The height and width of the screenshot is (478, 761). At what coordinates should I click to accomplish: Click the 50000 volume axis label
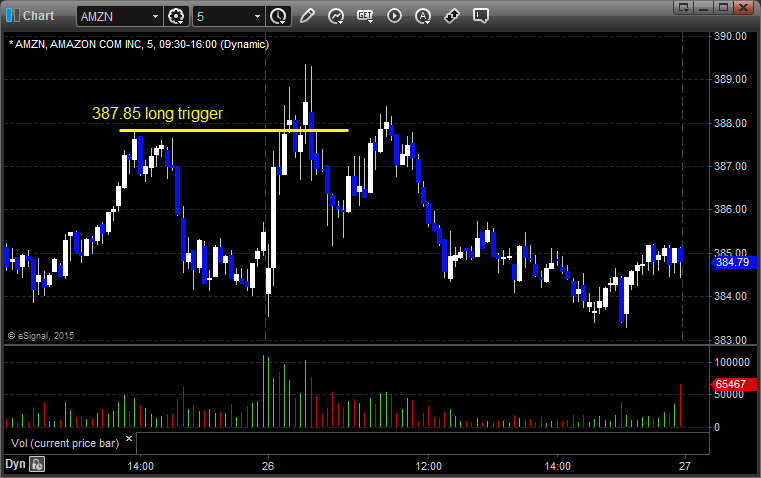tap(729, 395)
